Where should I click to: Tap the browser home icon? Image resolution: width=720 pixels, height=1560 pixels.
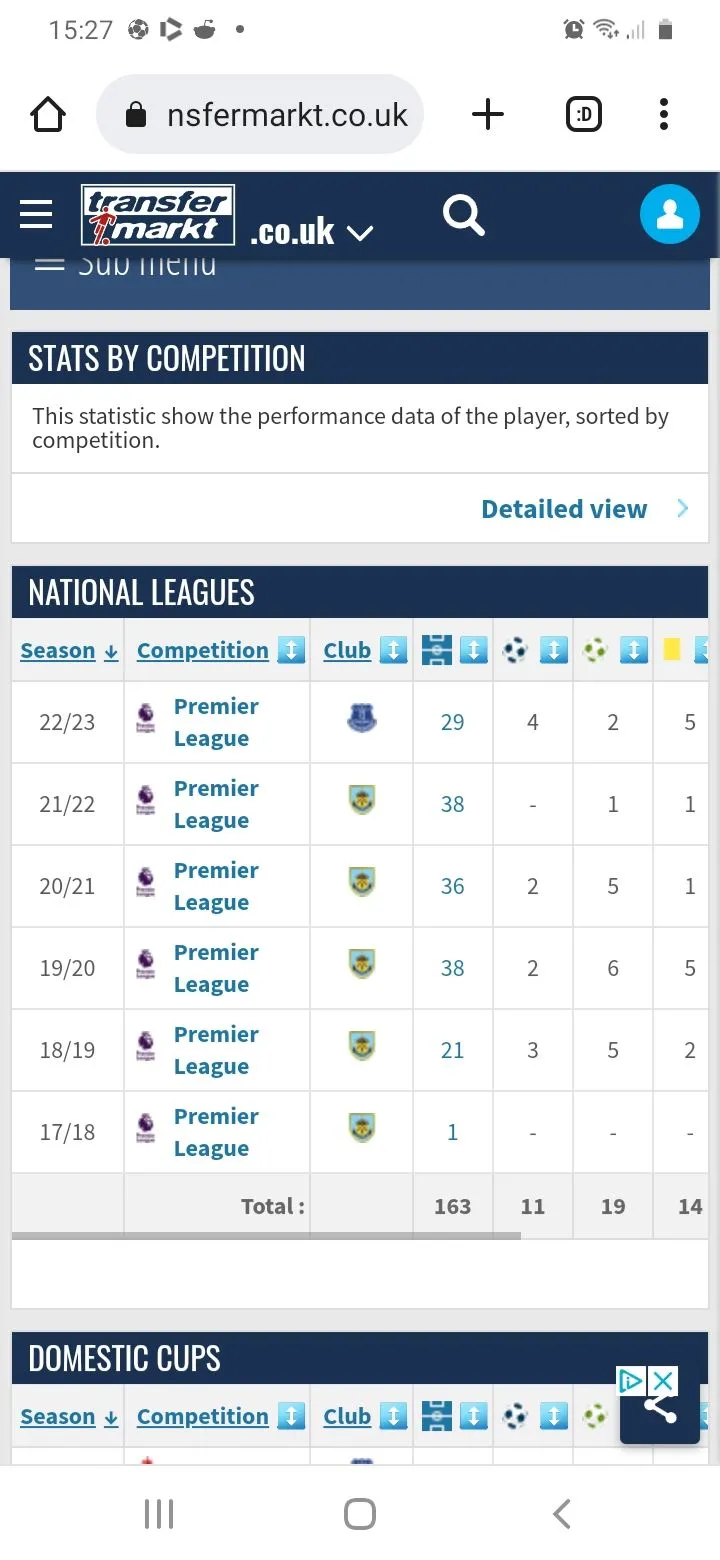48,115
